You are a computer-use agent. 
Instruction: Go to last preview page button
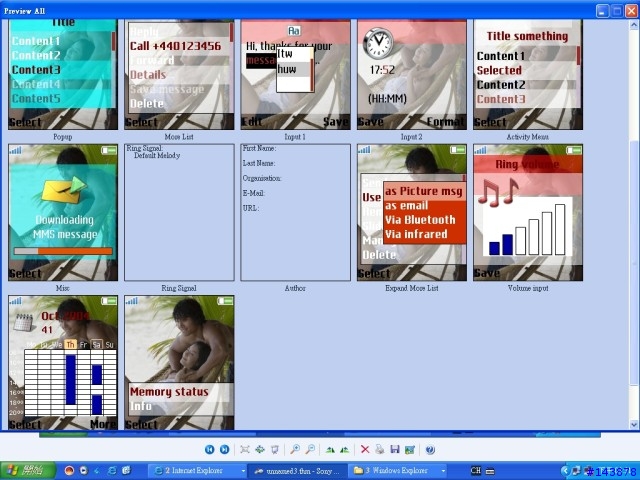point(224,449)
